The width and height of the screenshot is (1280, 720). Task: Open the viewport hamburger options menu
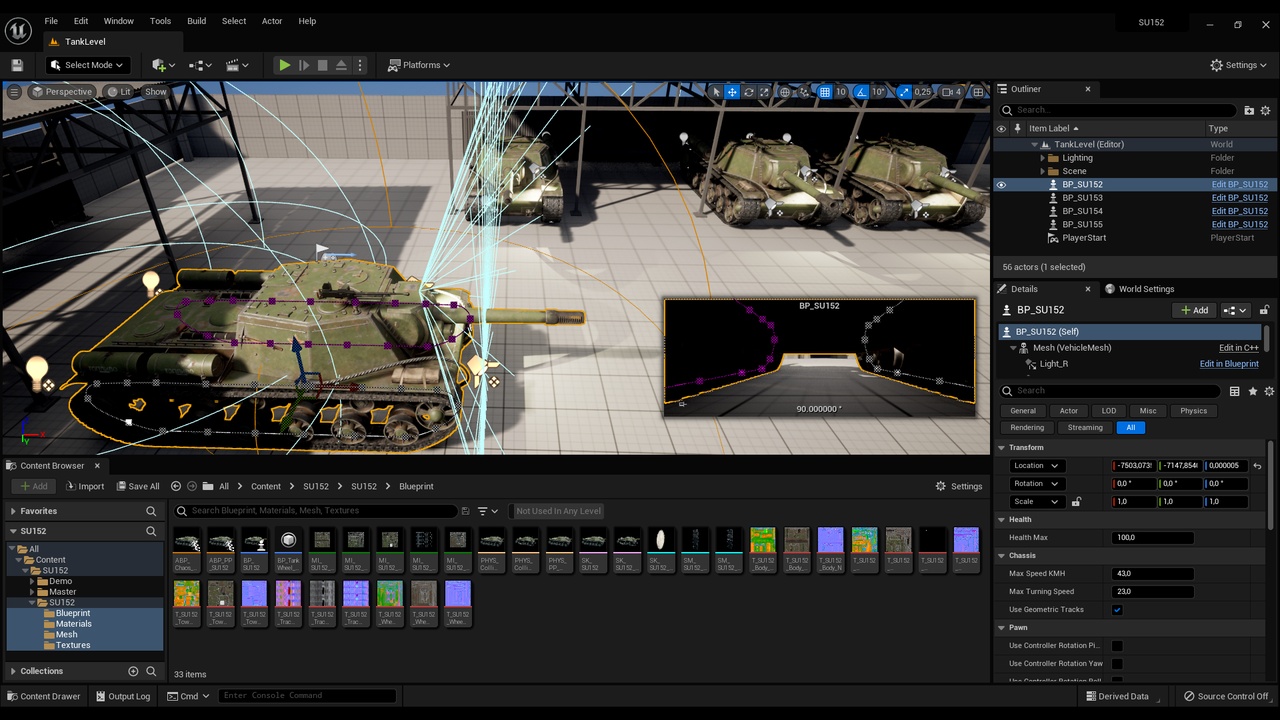point(14,92)
